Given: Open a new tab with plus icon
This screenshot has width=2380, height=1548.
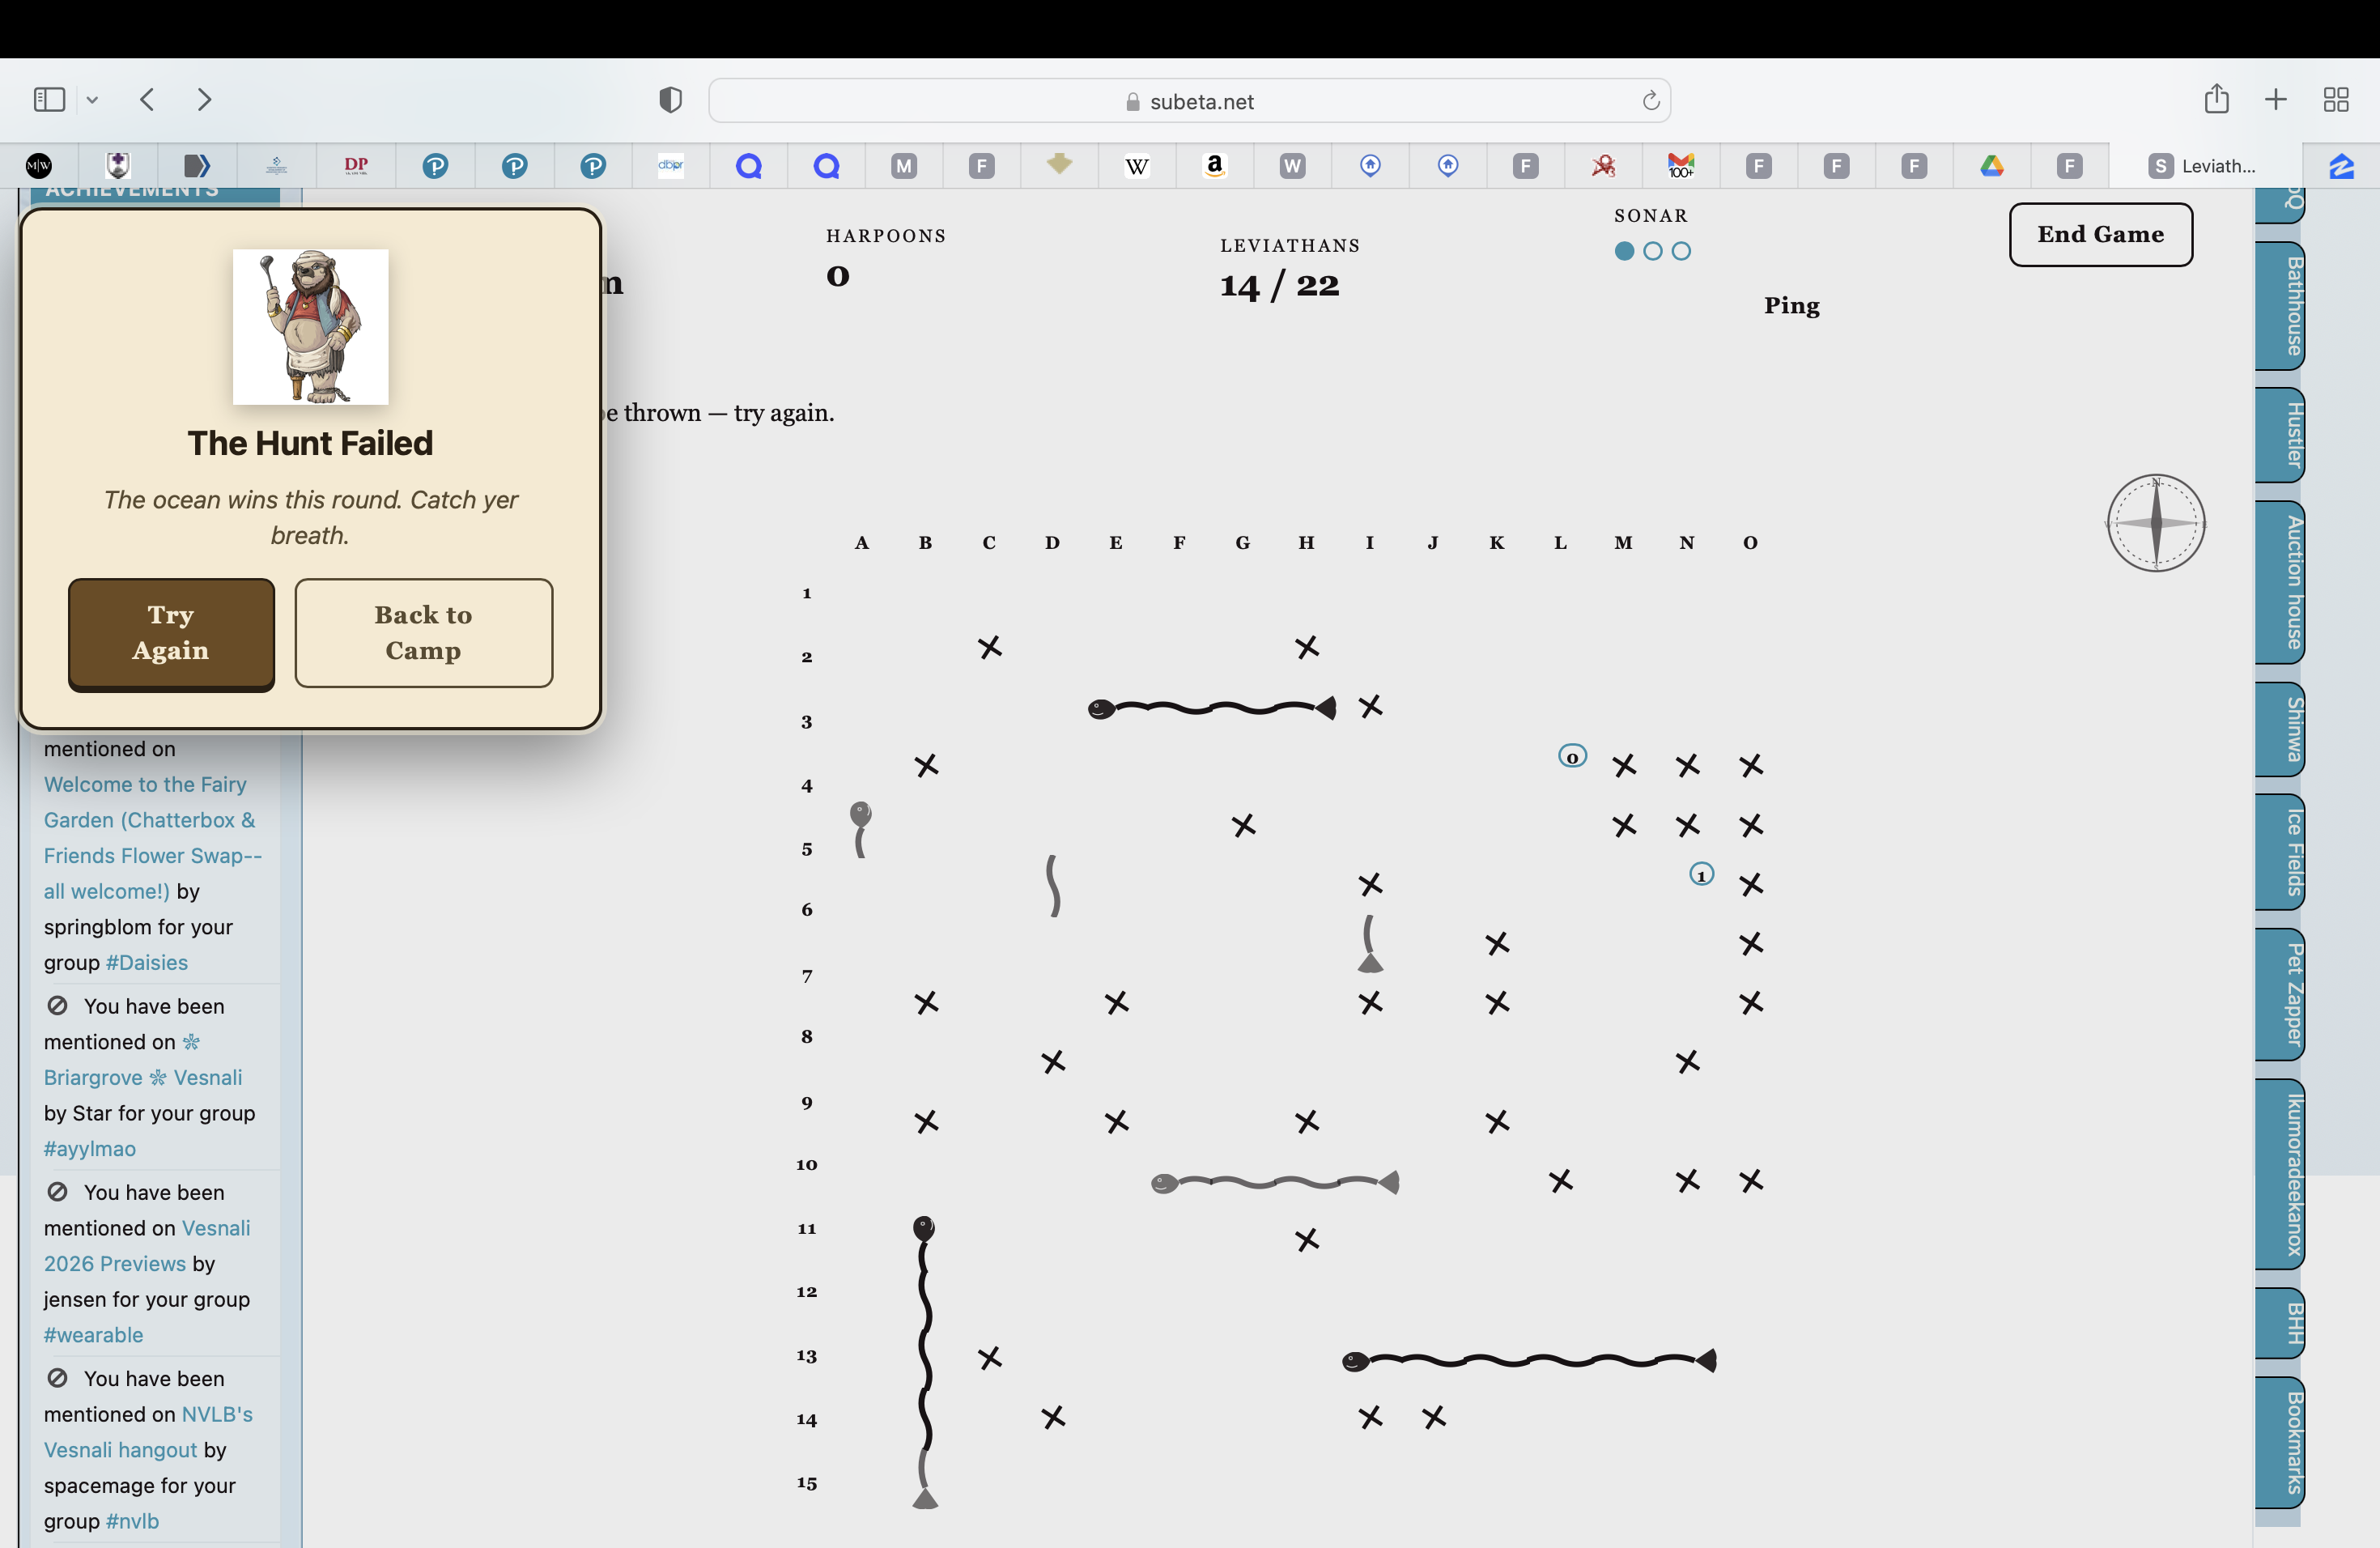Looking at the screenshot, I should tap(2275, 100).
